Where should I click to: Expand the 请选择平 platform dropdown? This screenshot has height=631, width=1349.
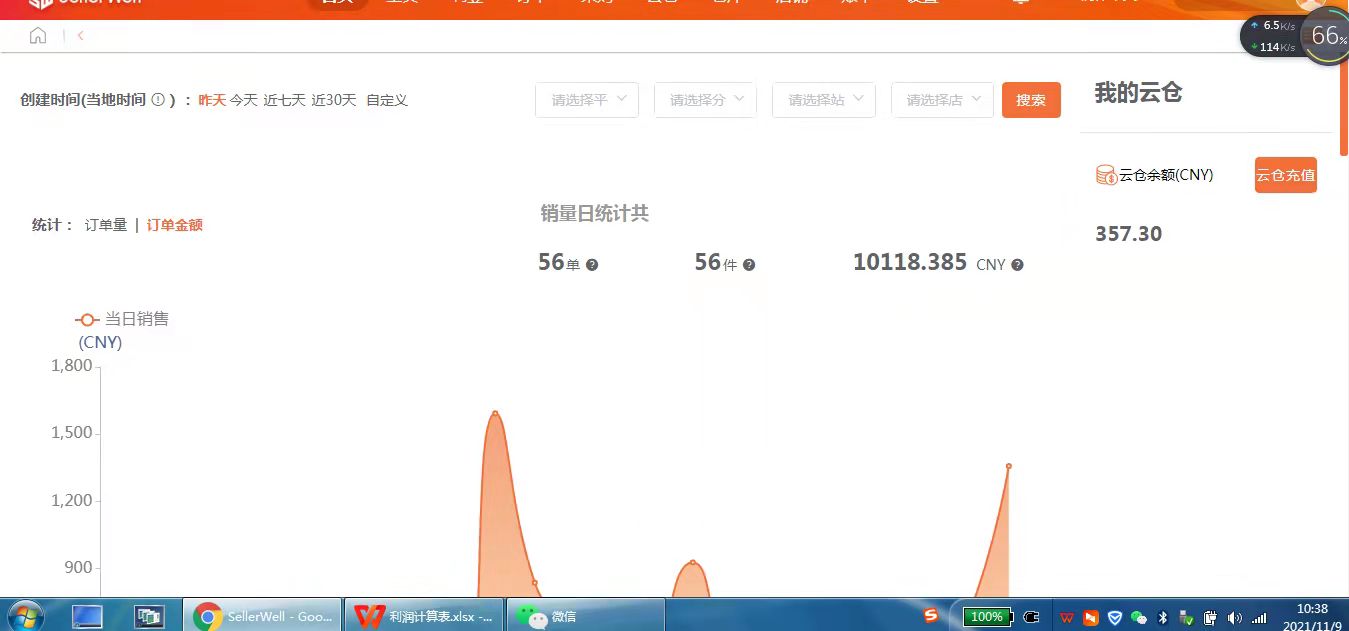coord(587,100)
